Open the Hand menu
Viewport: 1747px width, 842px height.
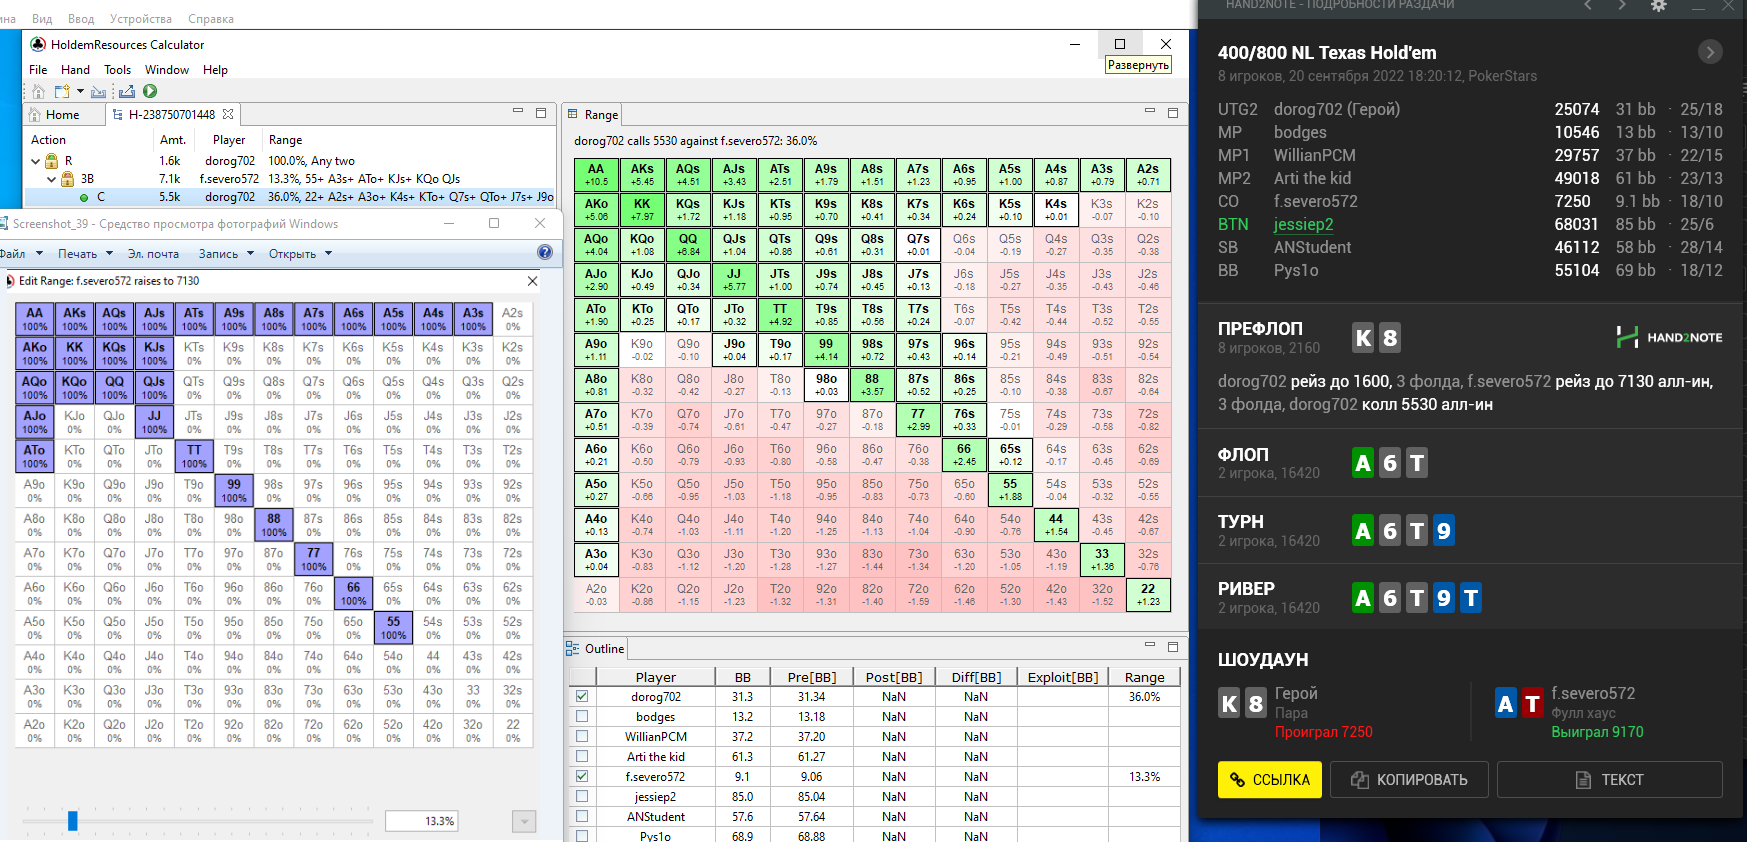tap(75, 69)
